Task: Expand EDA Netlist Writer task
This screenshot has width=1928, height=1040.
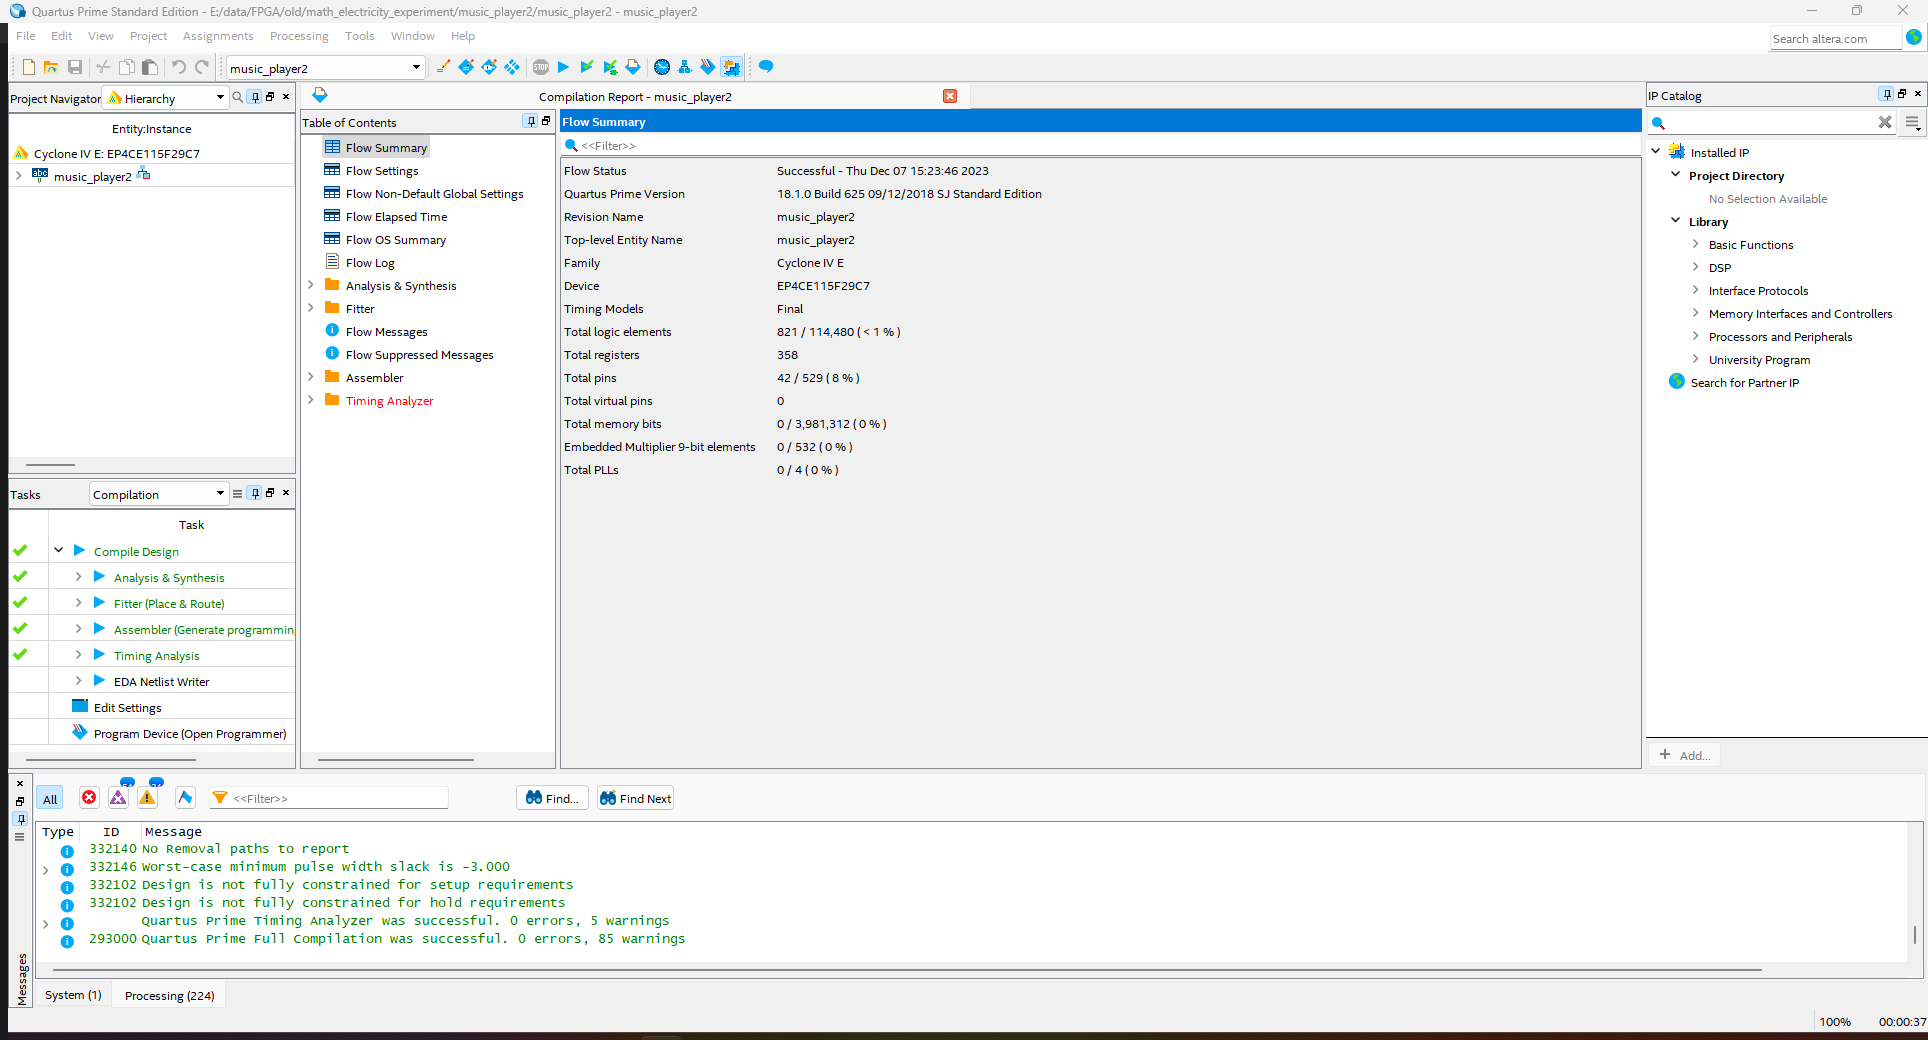Action: [79, 680]
